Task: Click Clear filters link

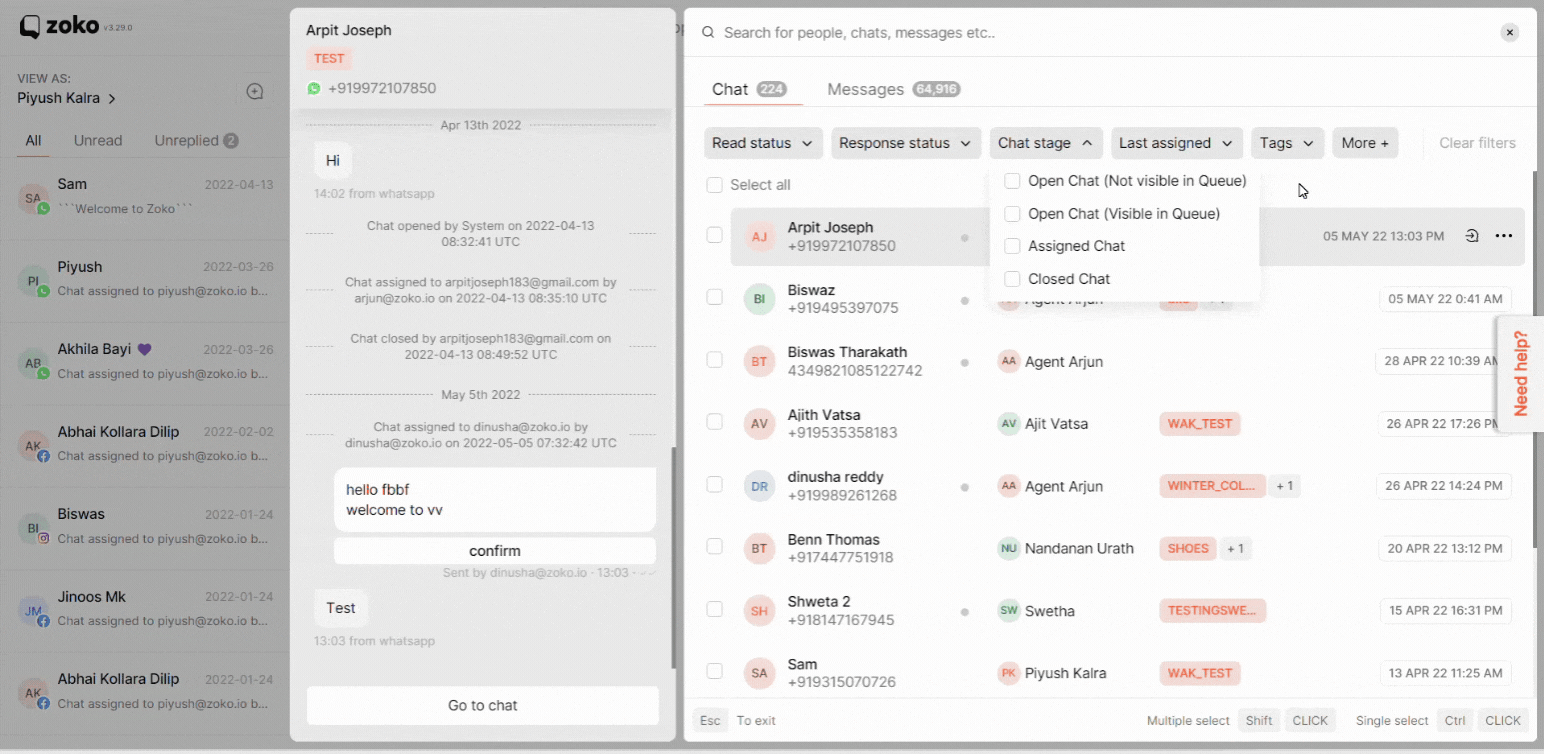Action: click(x=1477, y=143)
